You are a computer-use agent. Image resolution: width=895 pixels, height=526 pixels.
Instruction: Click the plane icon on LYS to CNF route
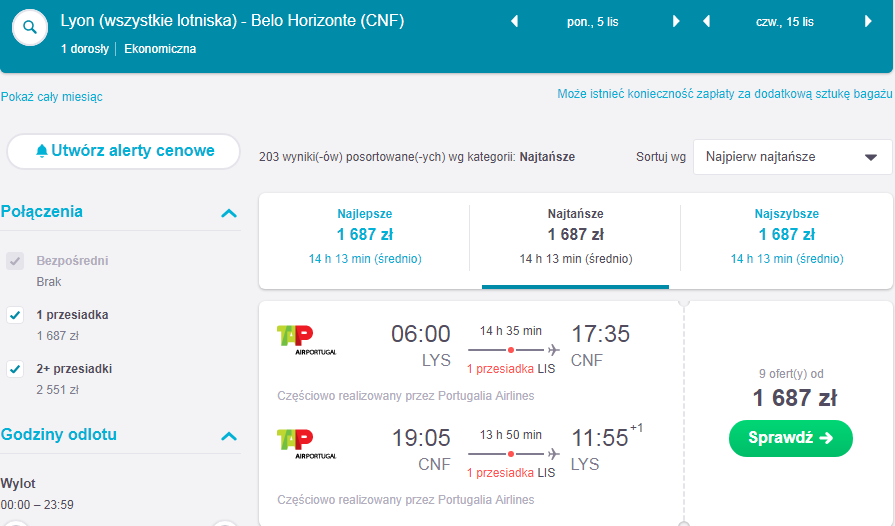(553, 350)
